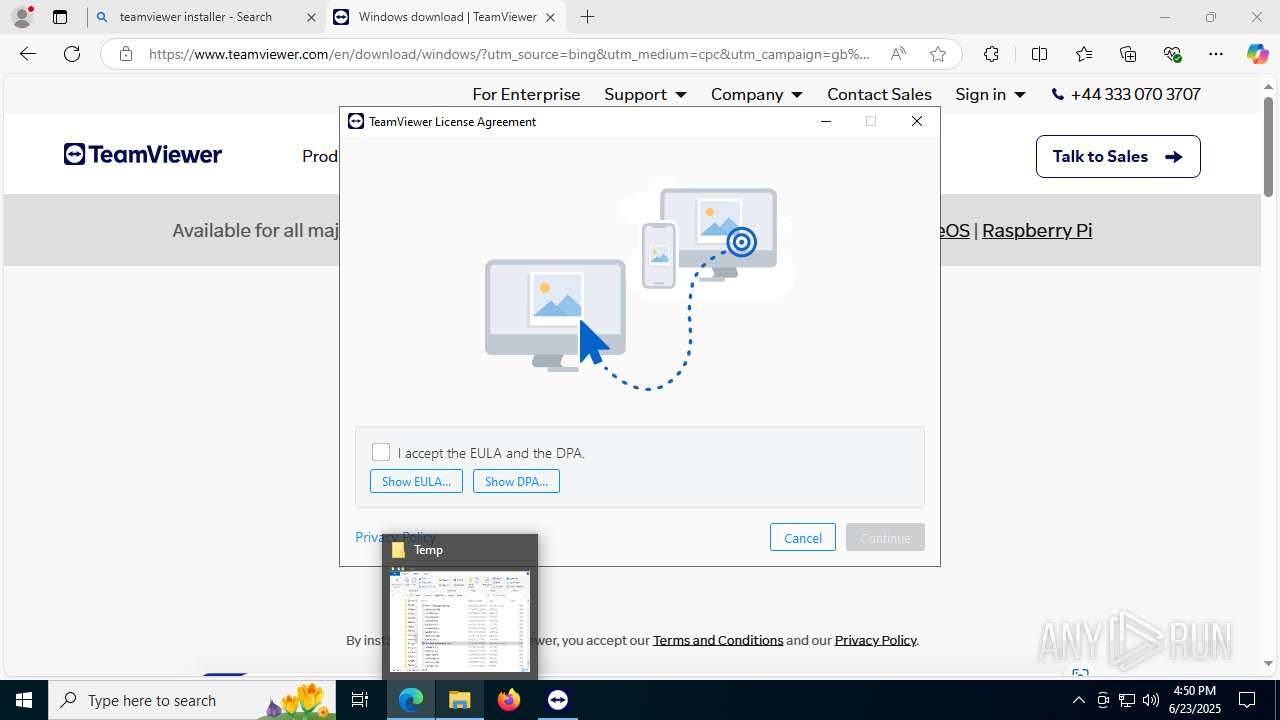The width and height of the screenshot is (1280, 720).
Task: Open the volume speaker tray icon
Action: tap(1151, 700)
